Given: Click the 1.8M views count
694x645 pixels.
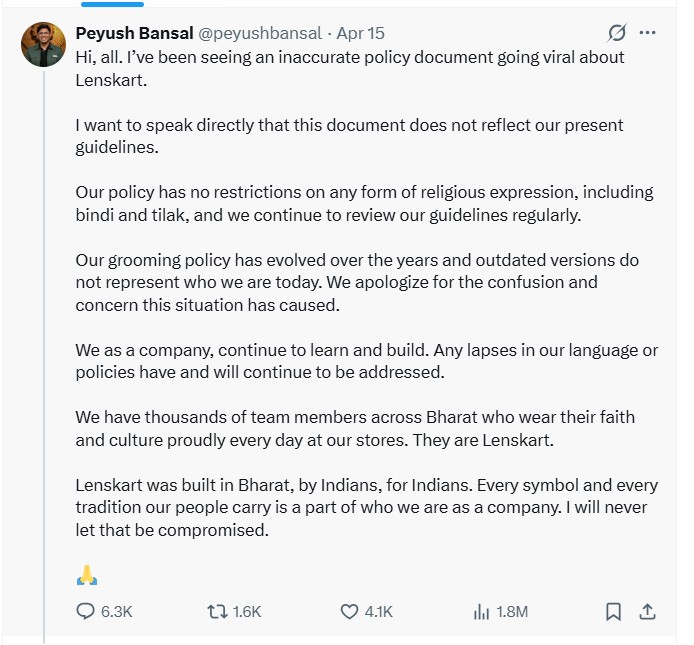Looking at the screenshot, I should (x=512, y=611).
